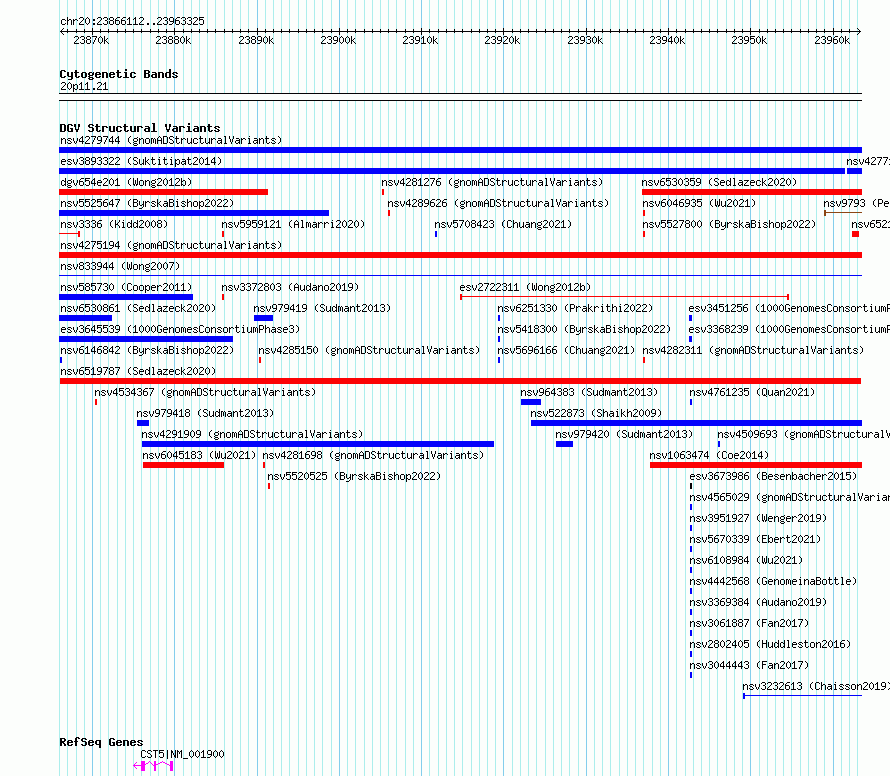This screenshot has width=890, height=776.
Task: Click the red interval line of esv2722311
Action: pyautogui.click(x=624, y=296)
